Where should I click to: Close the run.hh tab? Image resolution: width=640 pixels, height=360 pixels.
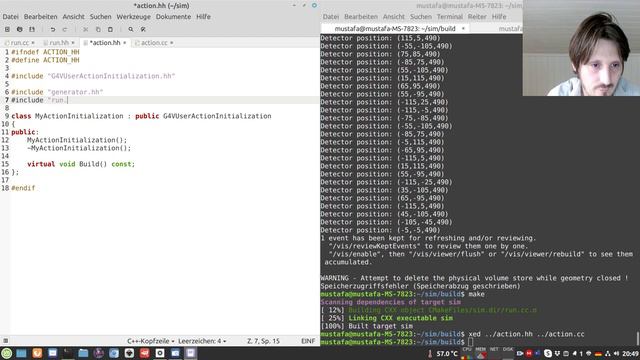coord(73,43)
